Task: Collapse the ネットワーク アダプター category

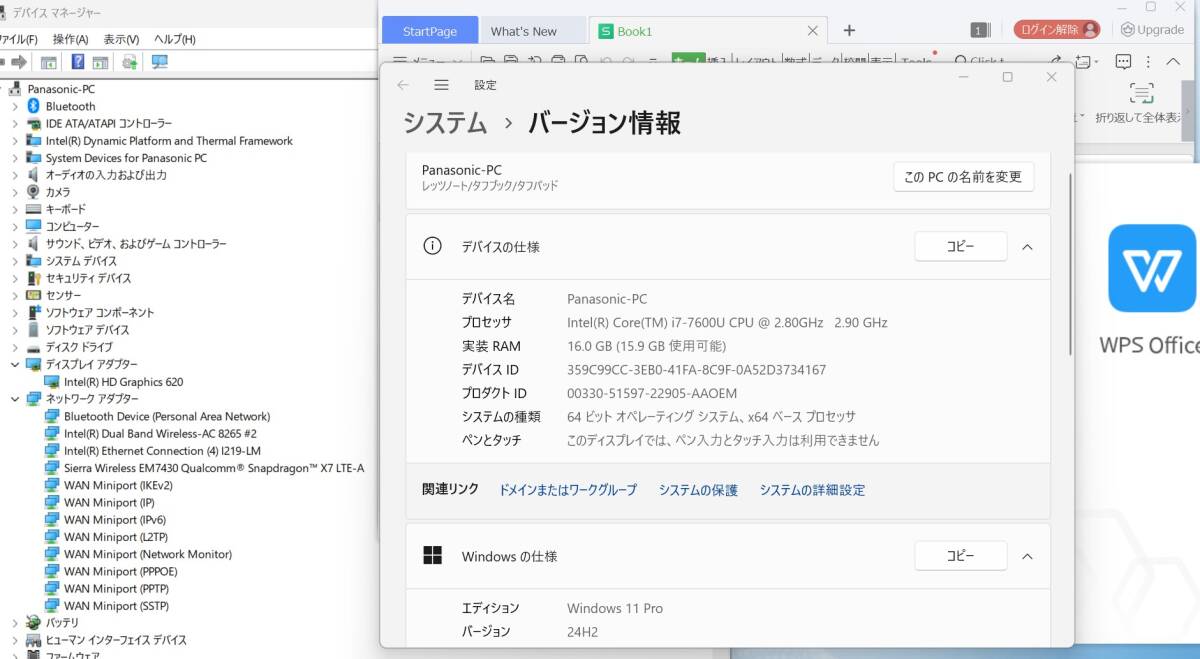Action: [15, 399]
